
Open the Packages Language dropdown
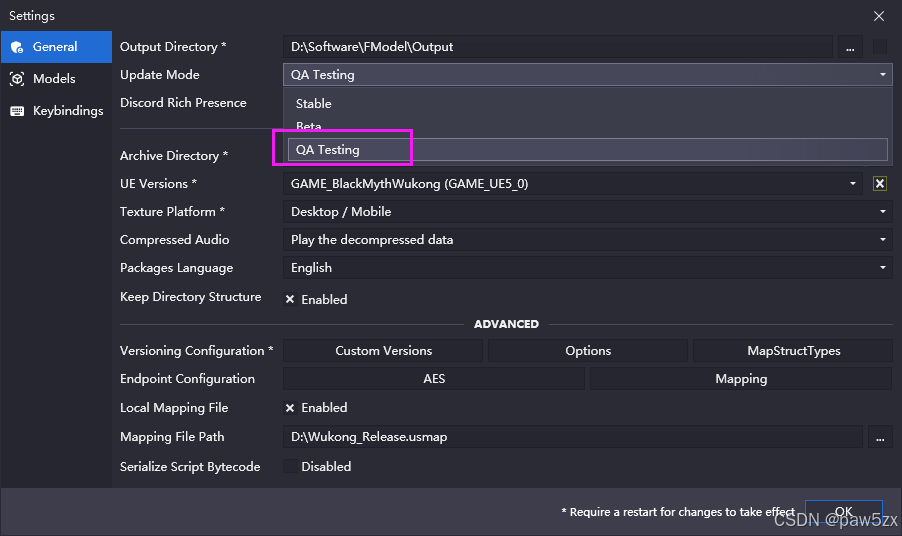pyautogui.click(x=587, y=268)
